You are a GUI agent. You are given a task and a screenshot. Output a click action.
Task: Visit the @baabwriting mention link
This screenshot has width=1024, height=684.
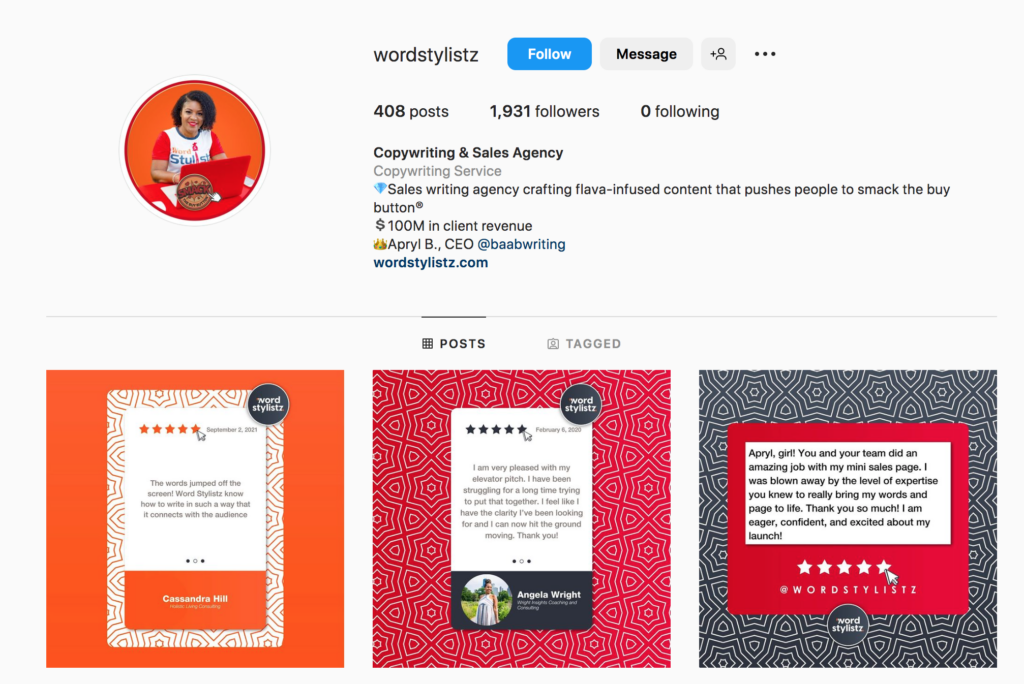tap(521, 244)
